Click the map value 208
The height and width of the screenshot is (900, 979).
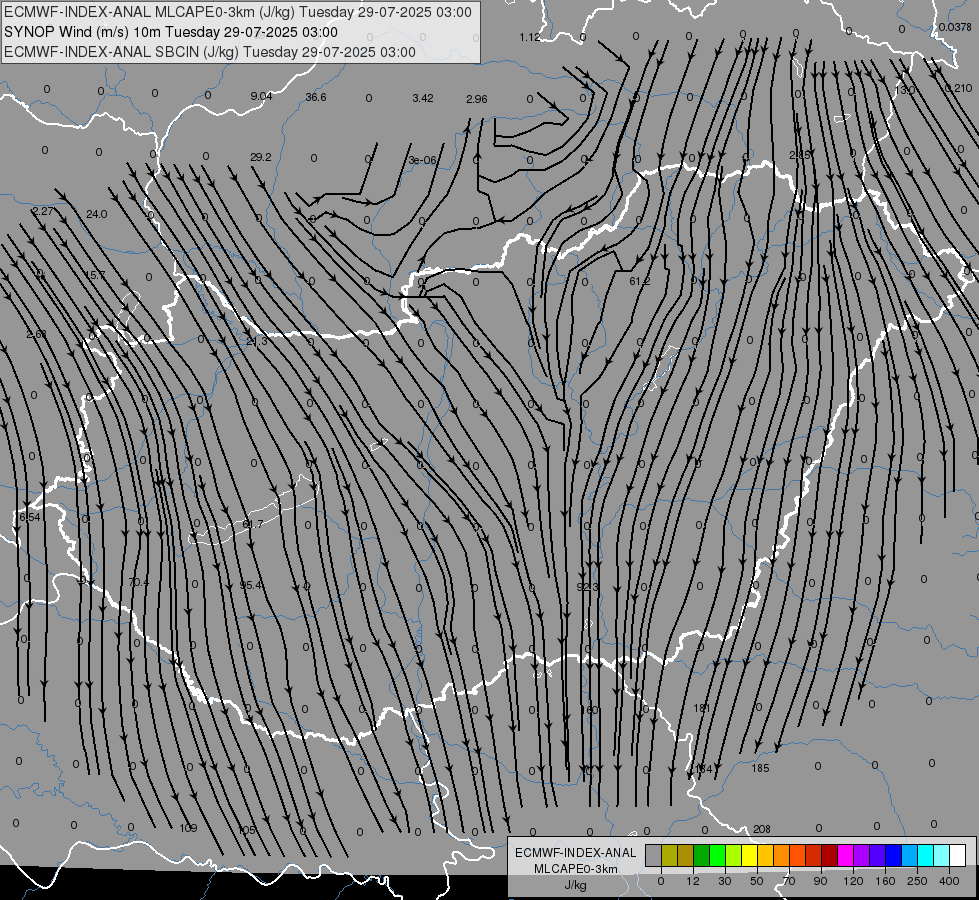coord(762,829)
